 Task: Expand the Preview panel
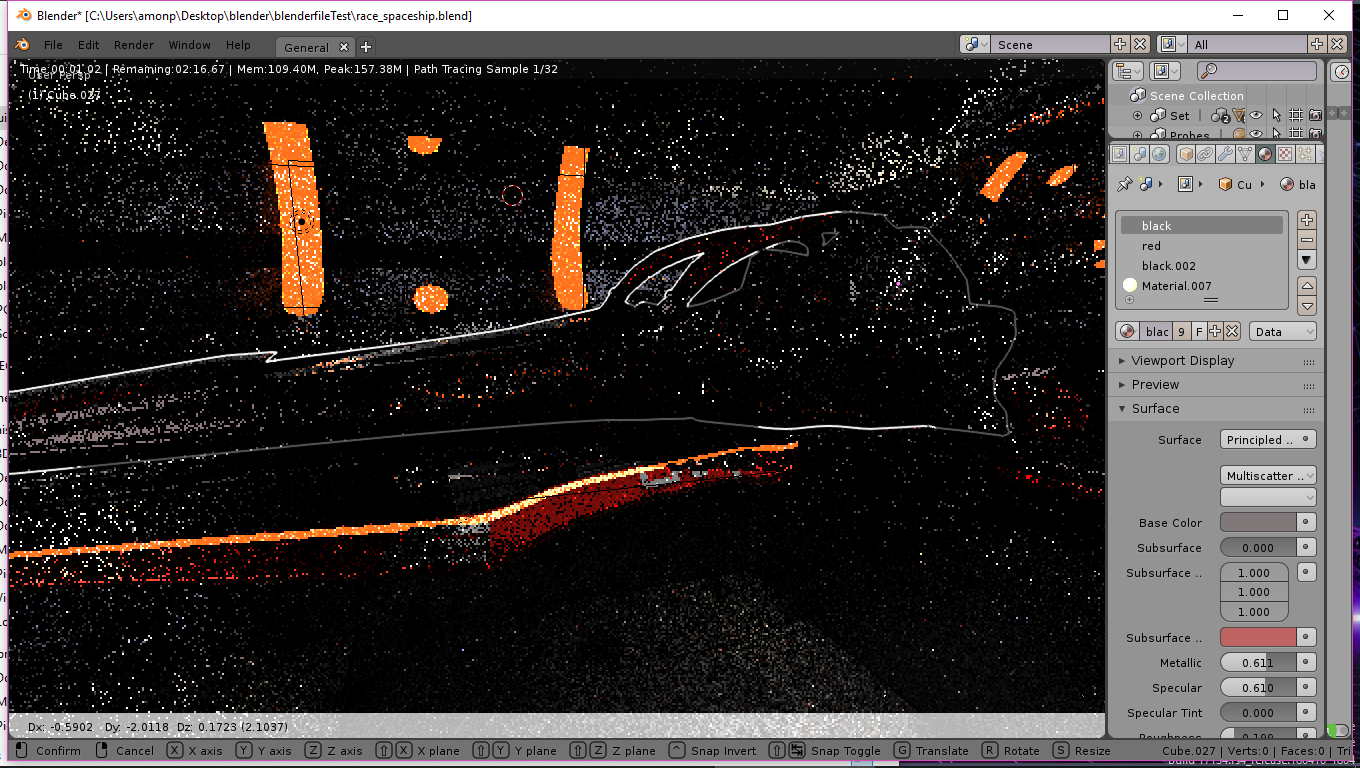point(1216,384)
